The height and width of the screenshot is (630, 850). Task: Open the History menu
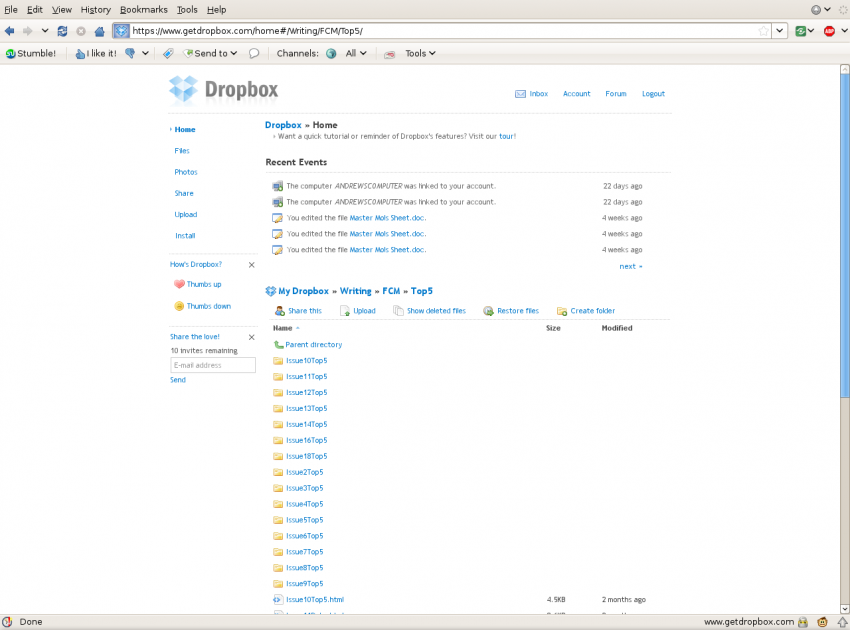click(x=95, y=10)
